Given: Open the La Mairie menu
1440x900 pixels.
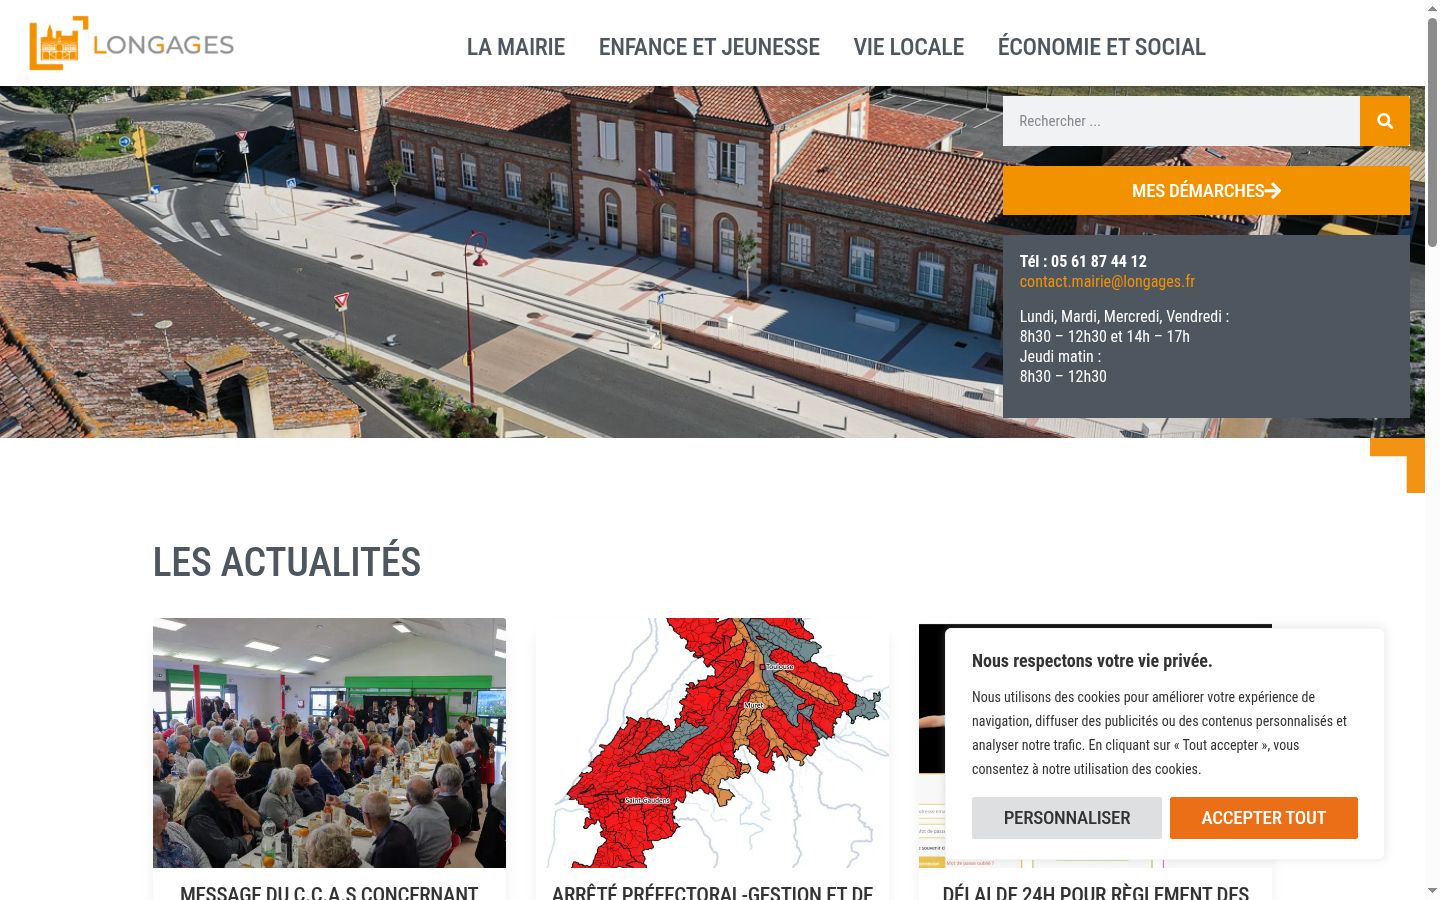Looking at the screenshot, I should (516, 47).
